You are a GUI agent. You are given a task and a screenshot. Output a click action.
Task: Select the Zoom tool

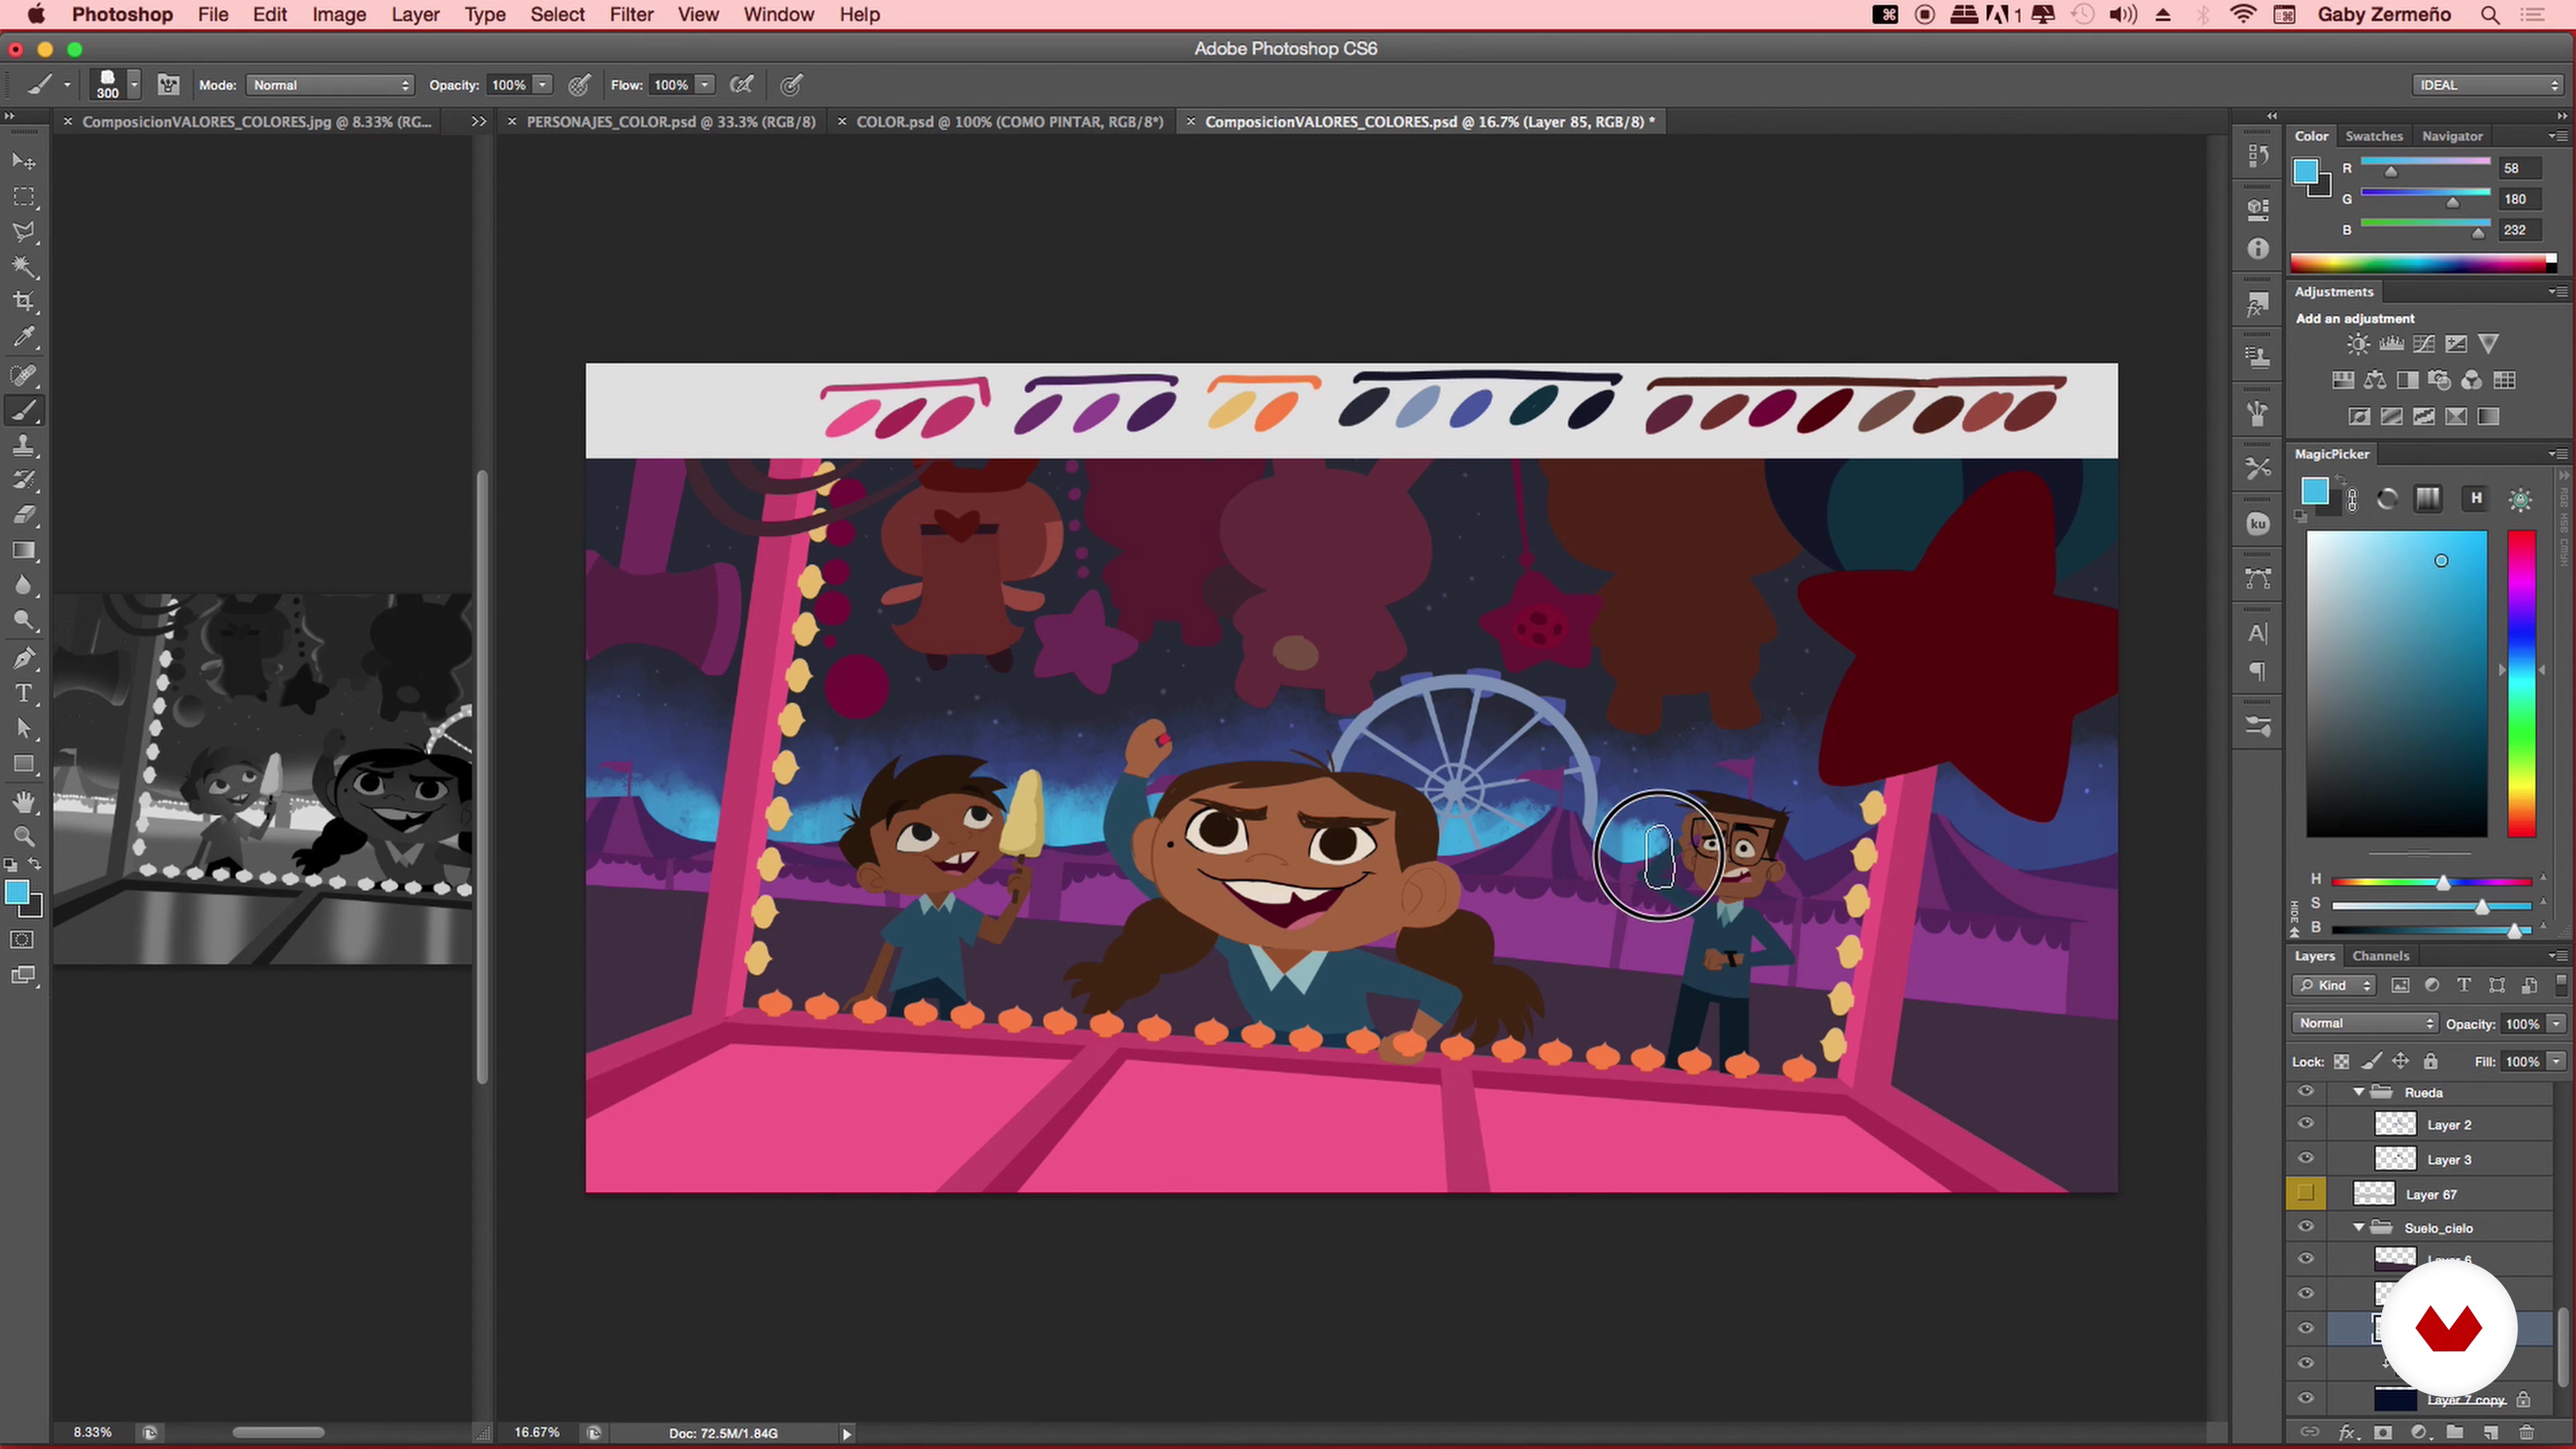click(x=24, y=837)
